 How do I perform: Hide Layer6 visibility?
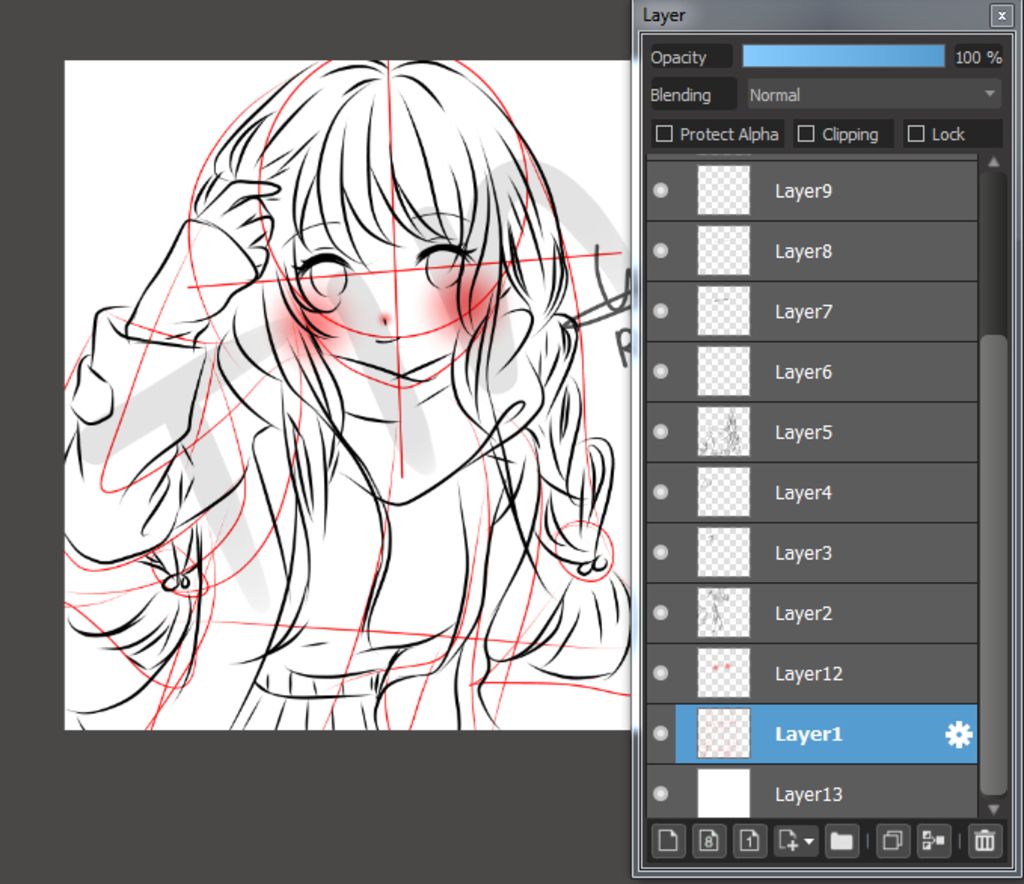click(x=661, y=372)
